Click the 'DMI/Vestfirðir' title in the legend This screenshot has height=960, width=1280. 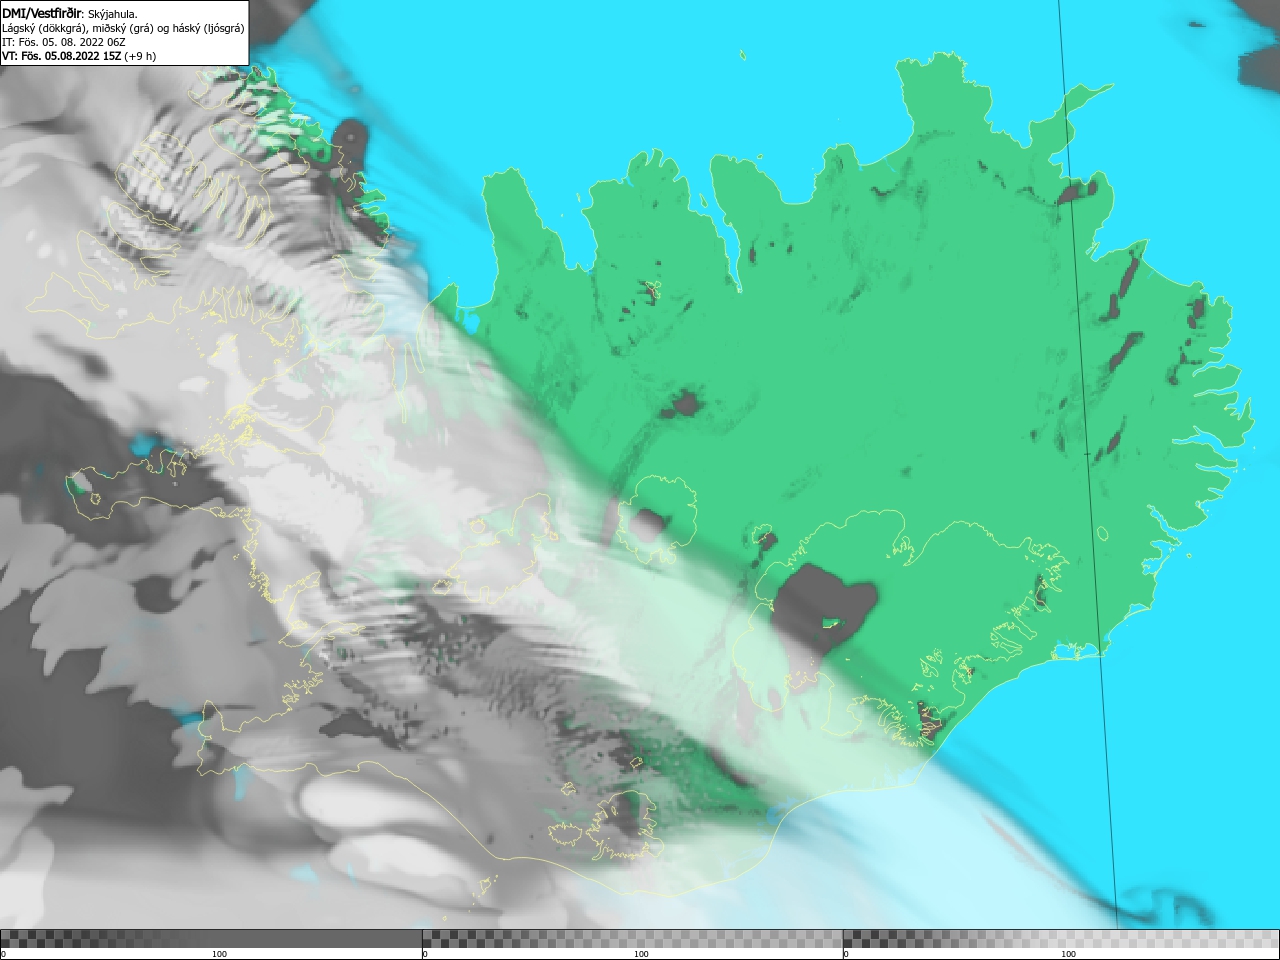[x=43, y=13]
